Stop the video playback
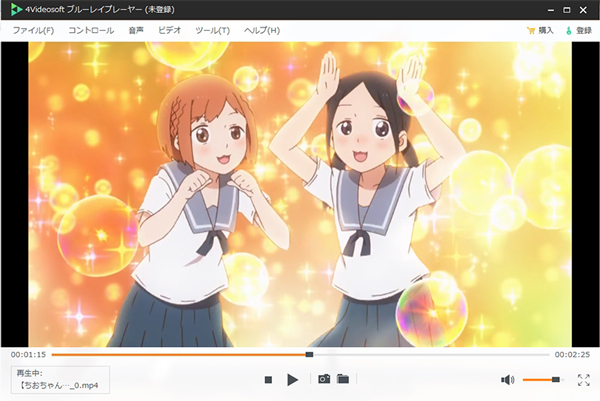This screenshot has width=600, height=401. click(268, 380)
